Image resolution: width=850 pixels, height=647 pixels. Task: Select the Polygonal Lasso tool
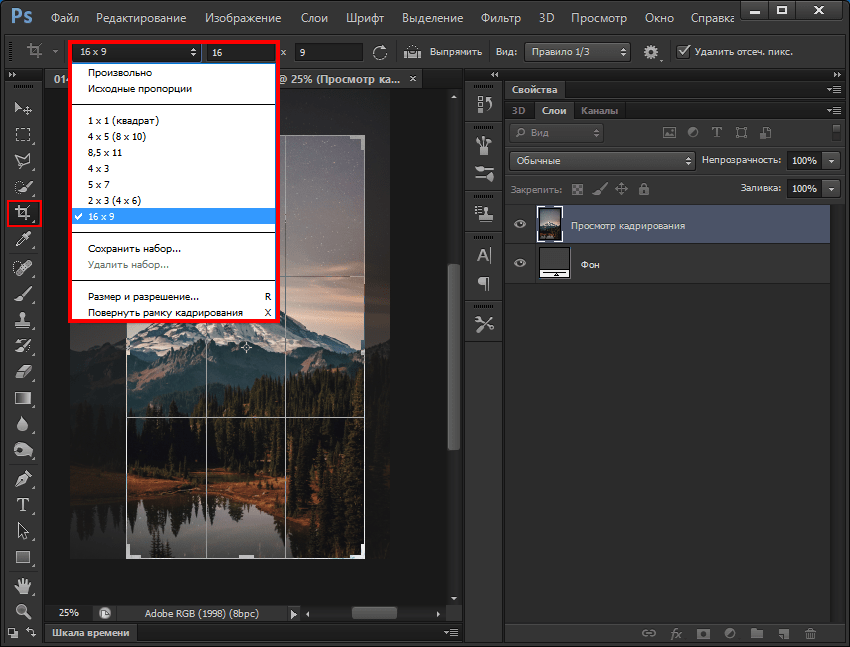(23, 160)
